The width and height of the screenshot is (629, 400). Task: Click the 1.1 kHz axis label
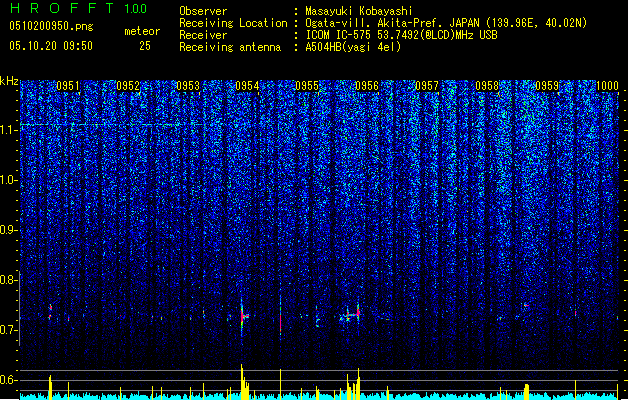coord(8,130)
